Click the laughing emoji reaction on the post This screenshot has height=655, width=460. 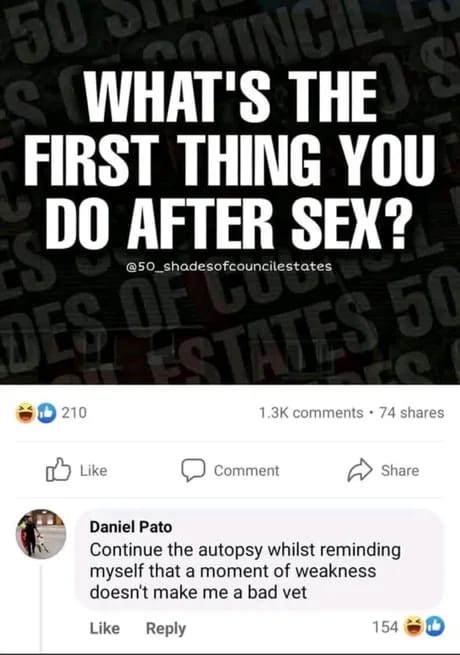click(25, 413)
